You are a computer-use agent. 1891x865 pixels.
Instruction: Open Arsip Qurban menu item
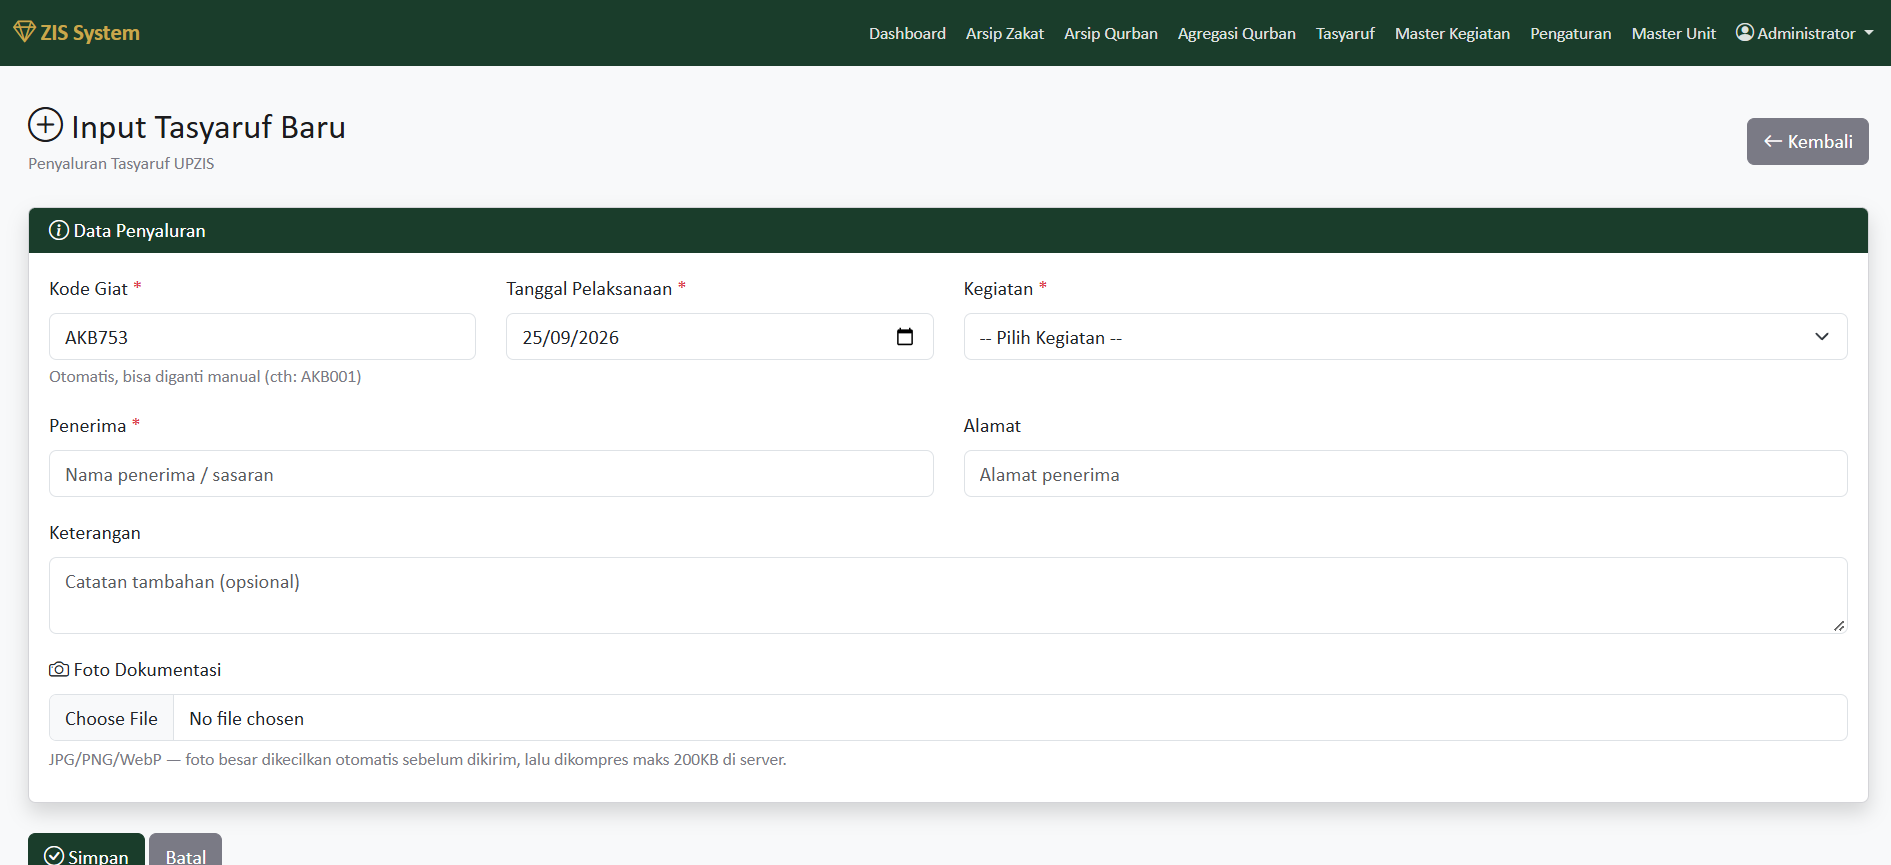[x=1111, y=33]
